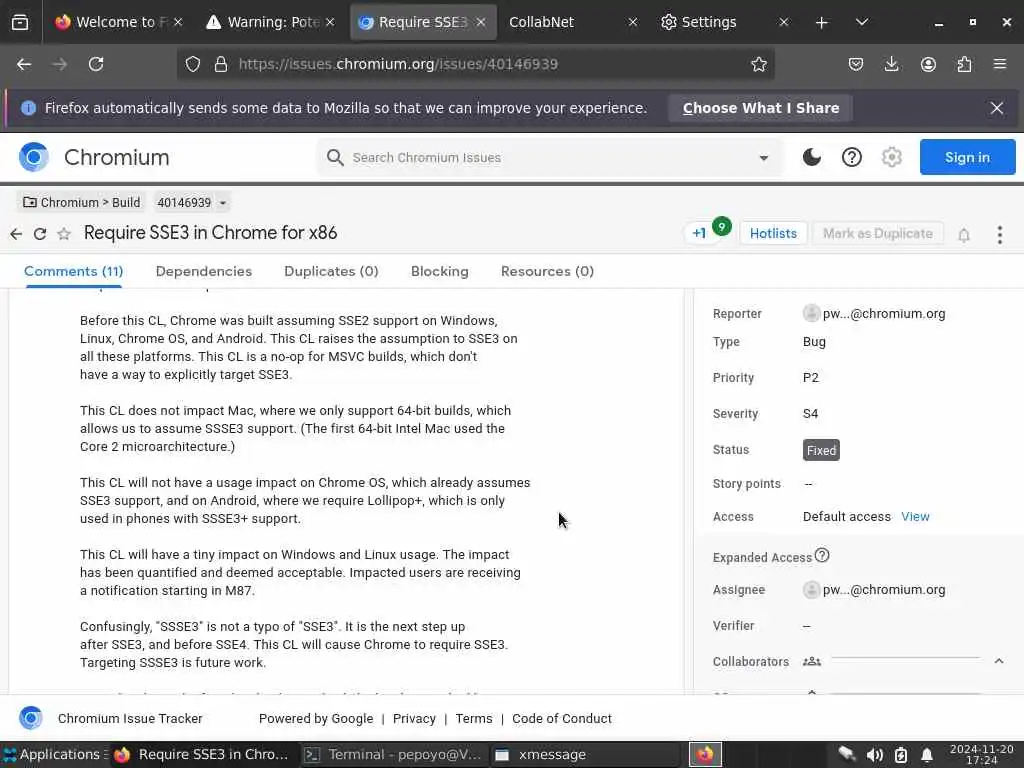Click the Expanded Access help icon
This screenshot has width=1024, height=768.
pos(822,556)
